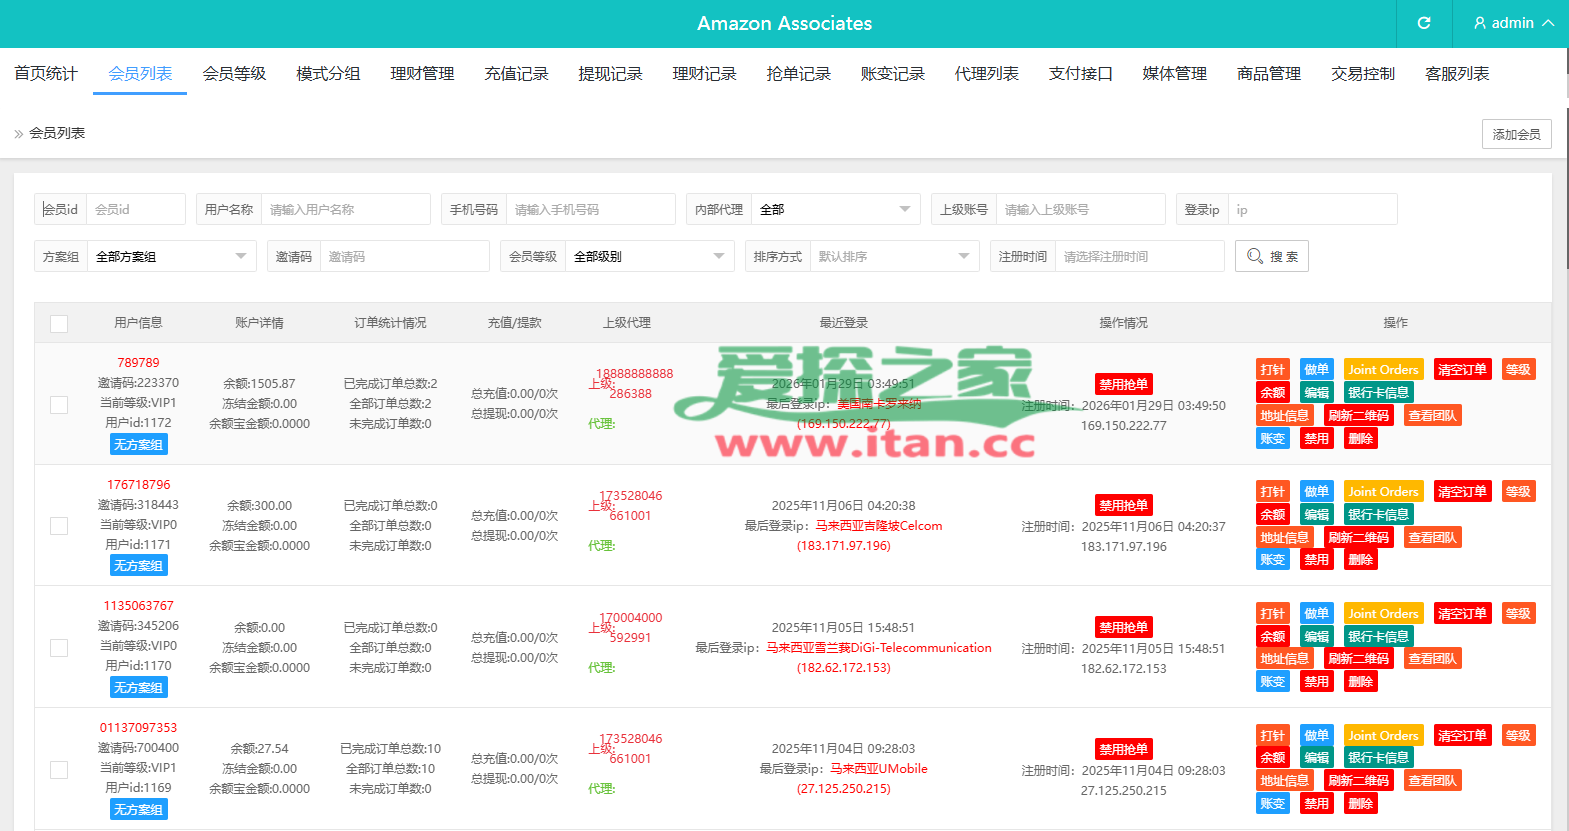Click Joint Orders for user 176718796
The height and width of the screenshot is (831, 1569).
click(x=1383, y=492)
